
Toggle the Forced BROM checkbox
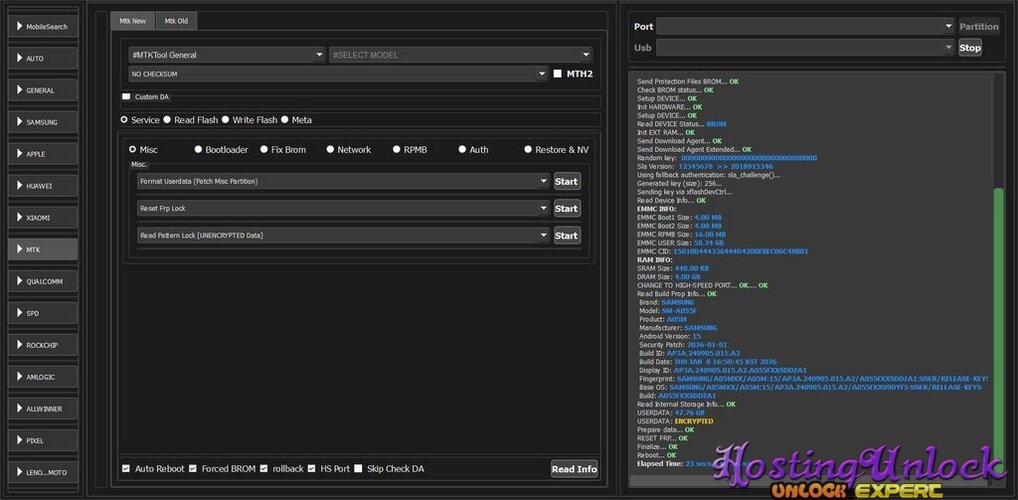(x=193, y=468)
